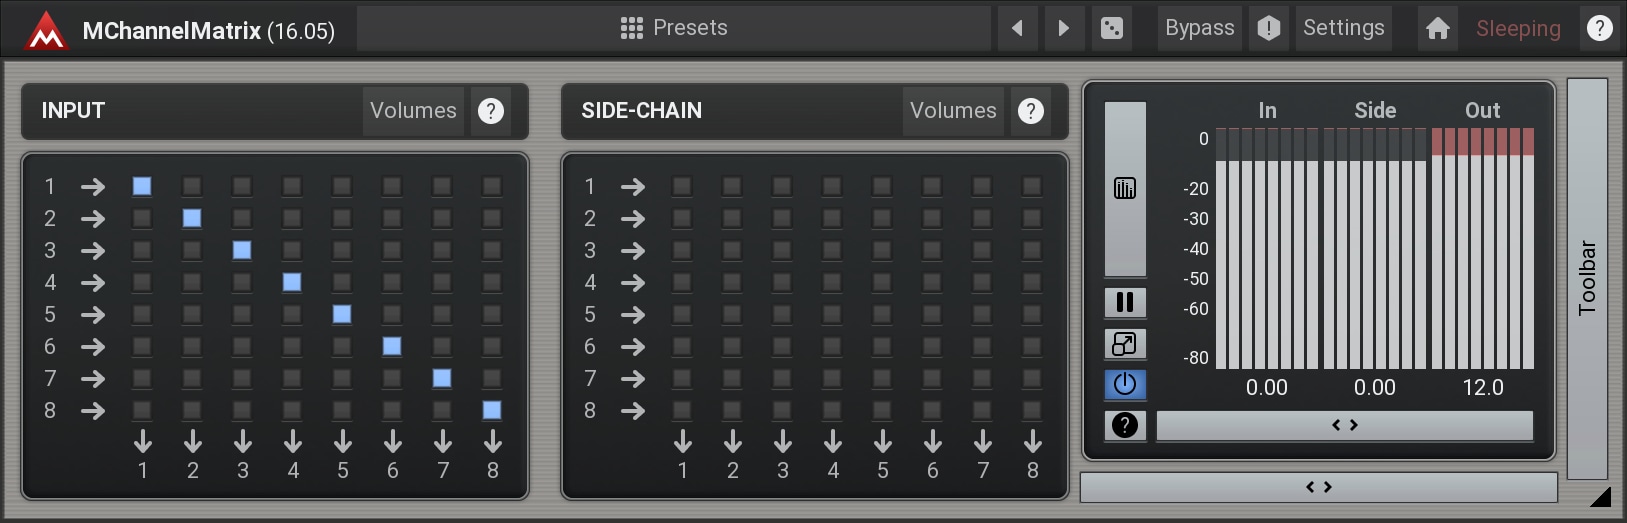Click the meter popup window icon
The width and height of the screenshot is (1627, 523).
[x=1125, y=344]
